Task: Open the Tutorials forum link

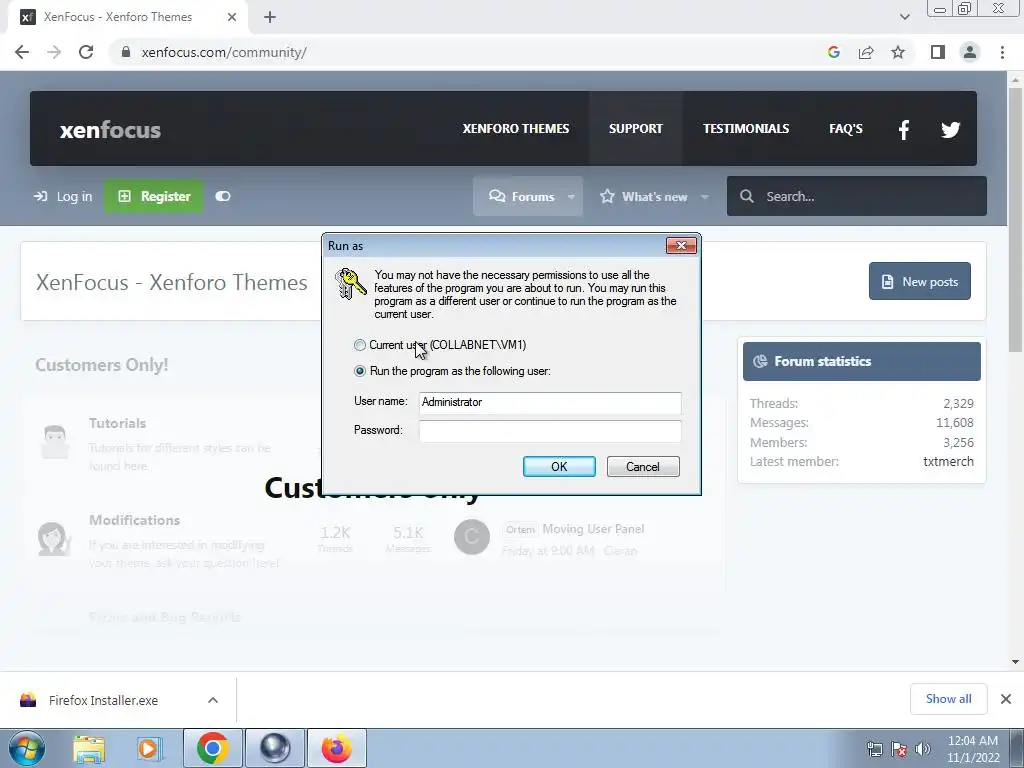Action: (x=118, y=423)
